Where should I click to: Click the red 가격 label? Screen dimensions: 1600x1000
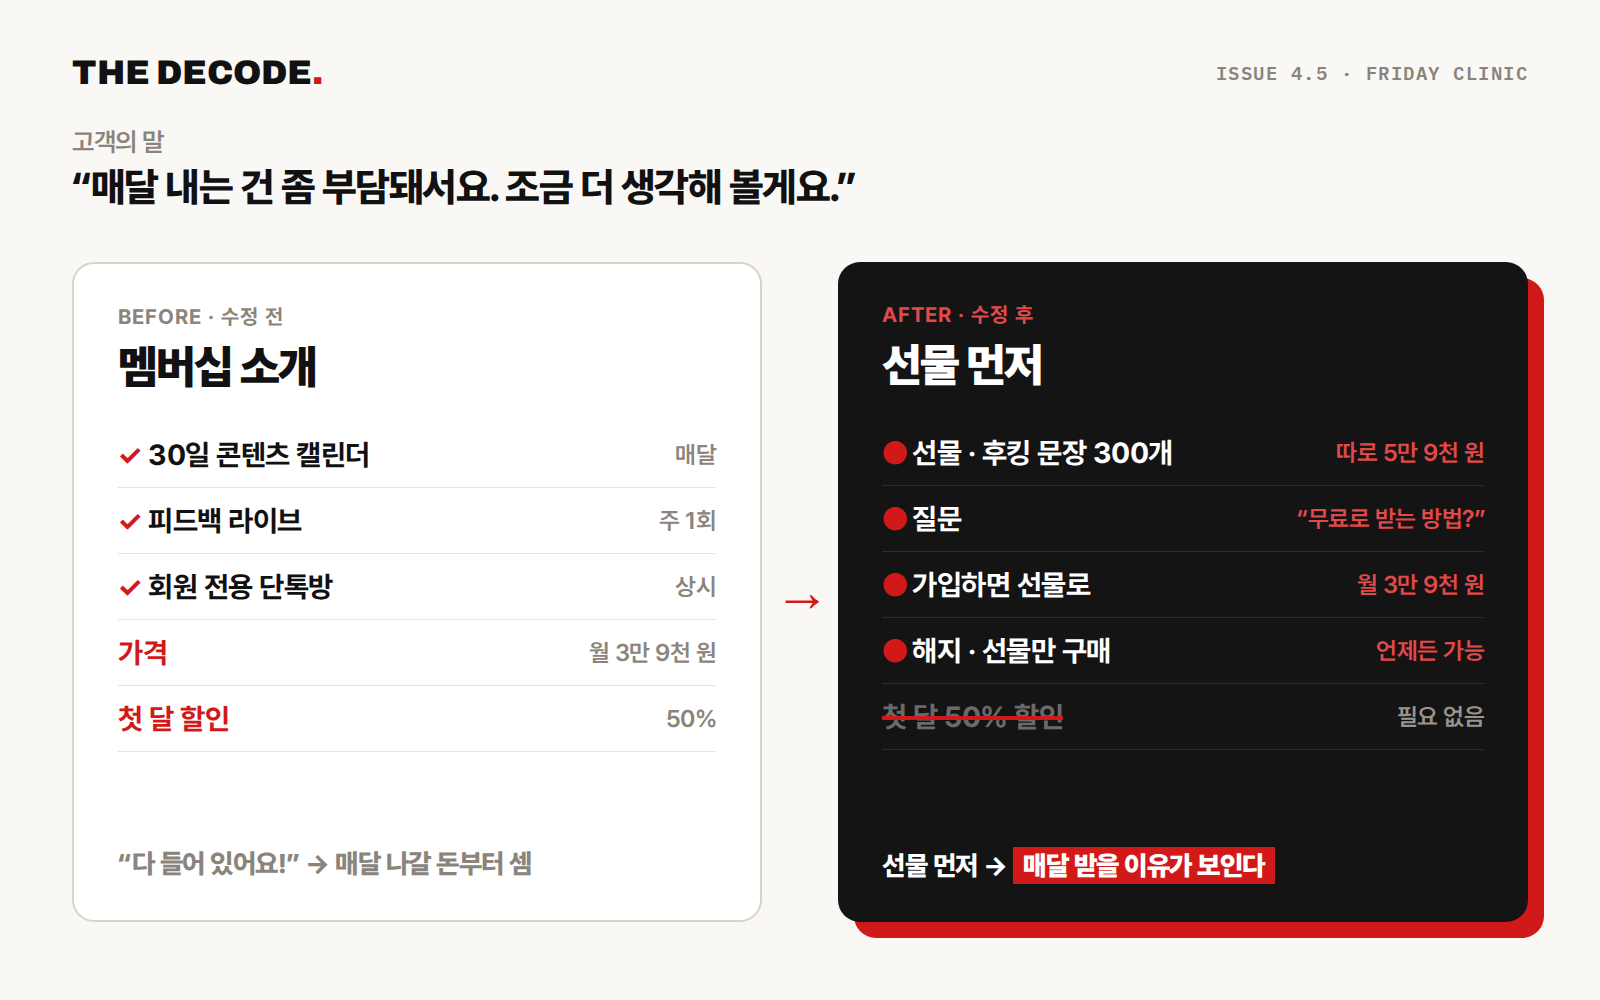[143, 652]
